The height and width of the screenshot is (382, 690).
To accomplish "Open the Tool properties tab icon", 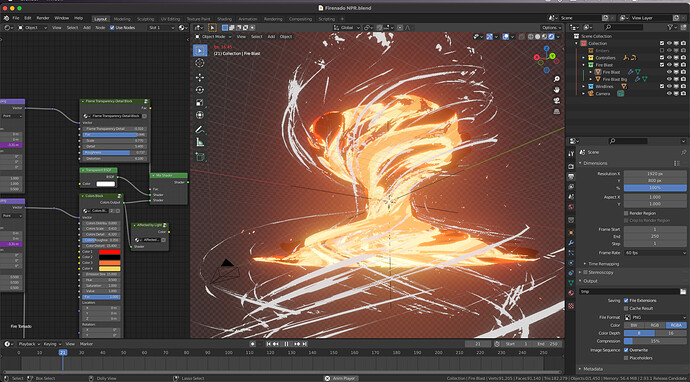I will click(x=571, y=154).
